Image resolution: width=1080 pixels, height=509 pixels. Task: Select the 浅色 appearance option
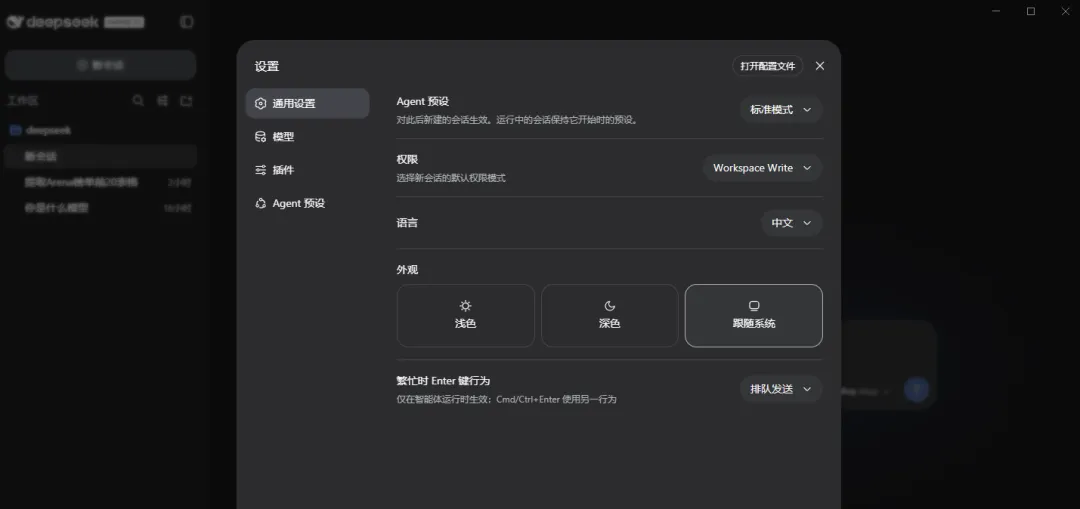click(x=466, y=315)
